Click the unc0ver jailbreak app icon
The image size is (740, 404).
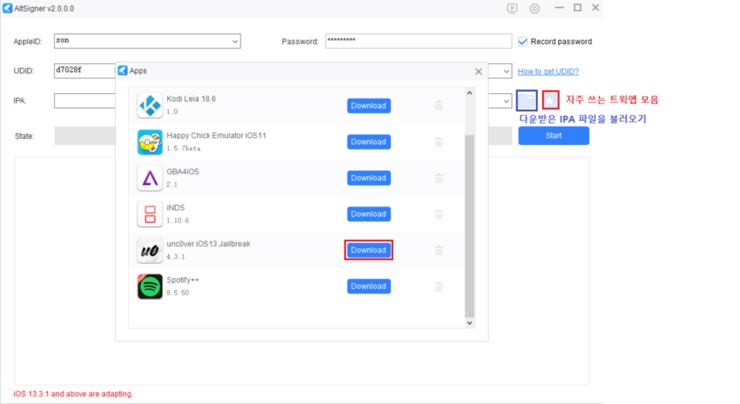tap(150, 251)
